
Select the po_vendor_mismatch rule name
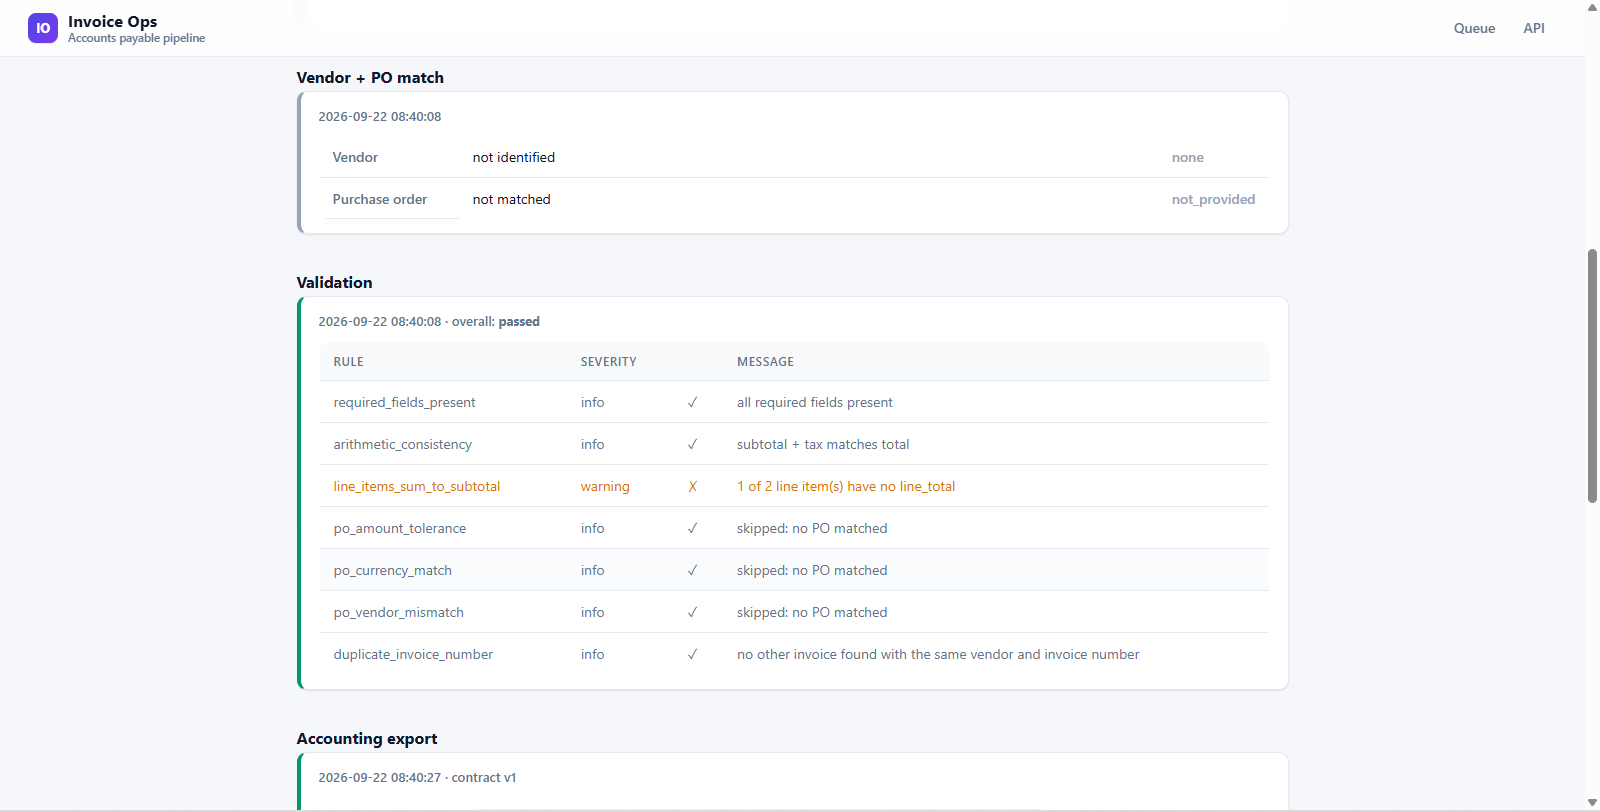click(x=398, y=612)
